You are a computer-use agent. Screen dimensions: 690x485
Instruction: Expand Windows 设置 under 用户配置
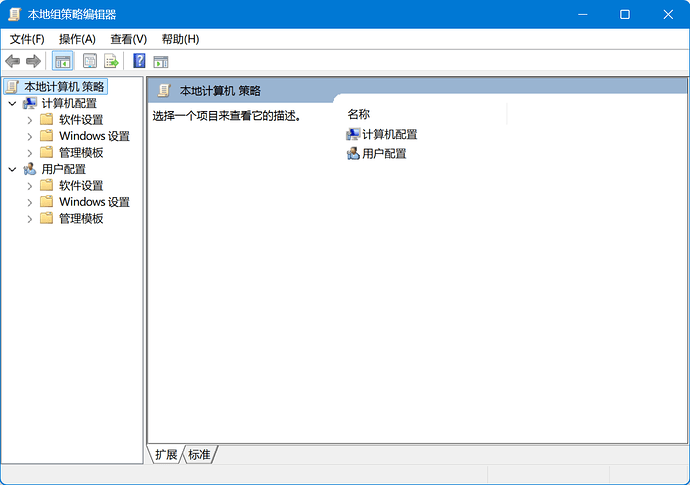(29, 202)
